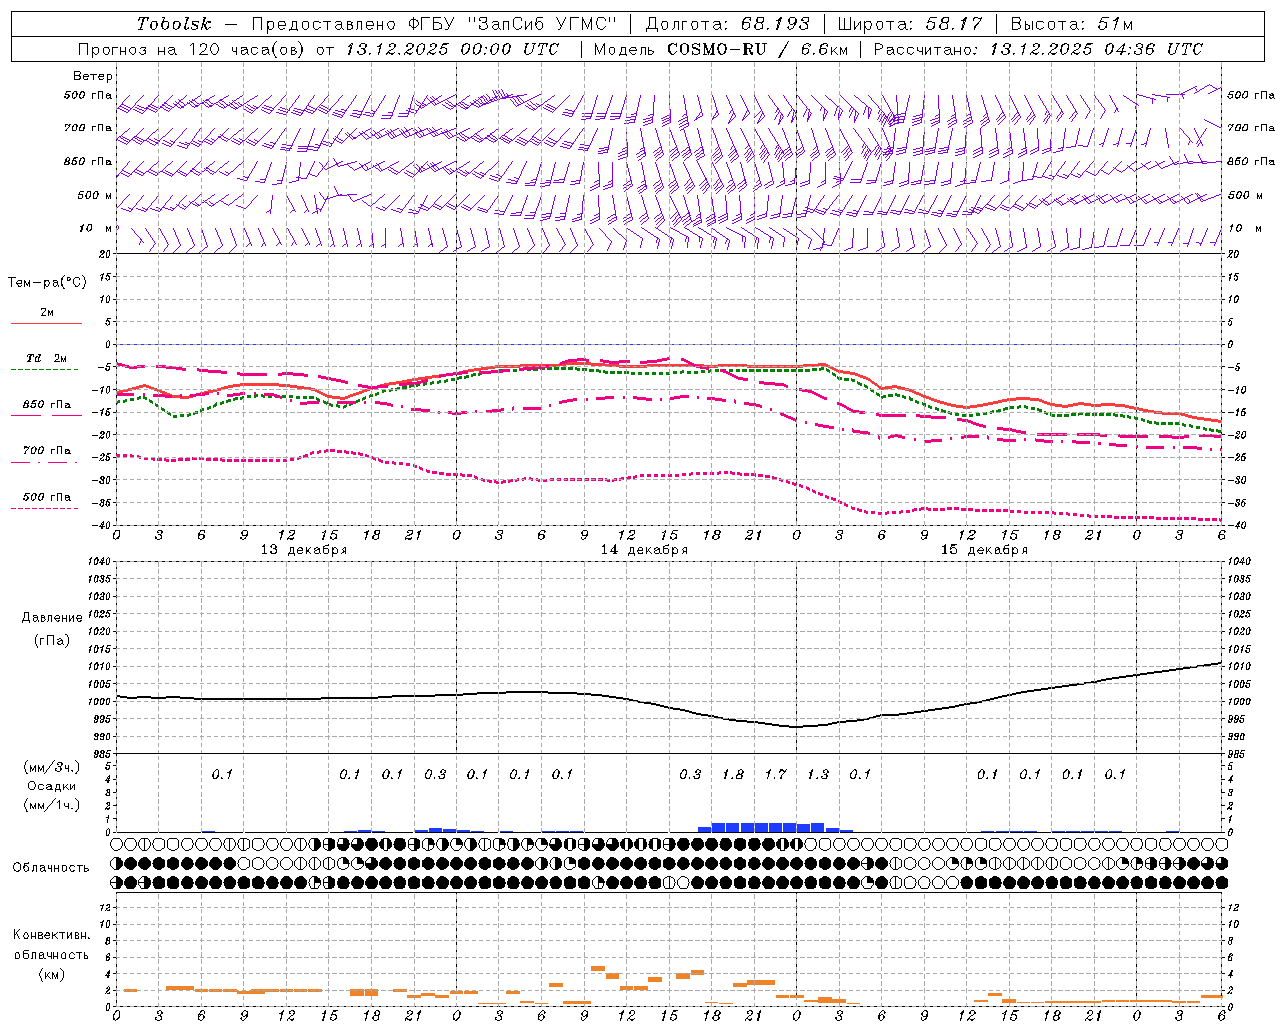Click the '500 гПа' temperature legend dashed line
The width and height of the screenshot is (1280, 1024).
[44, 508]
